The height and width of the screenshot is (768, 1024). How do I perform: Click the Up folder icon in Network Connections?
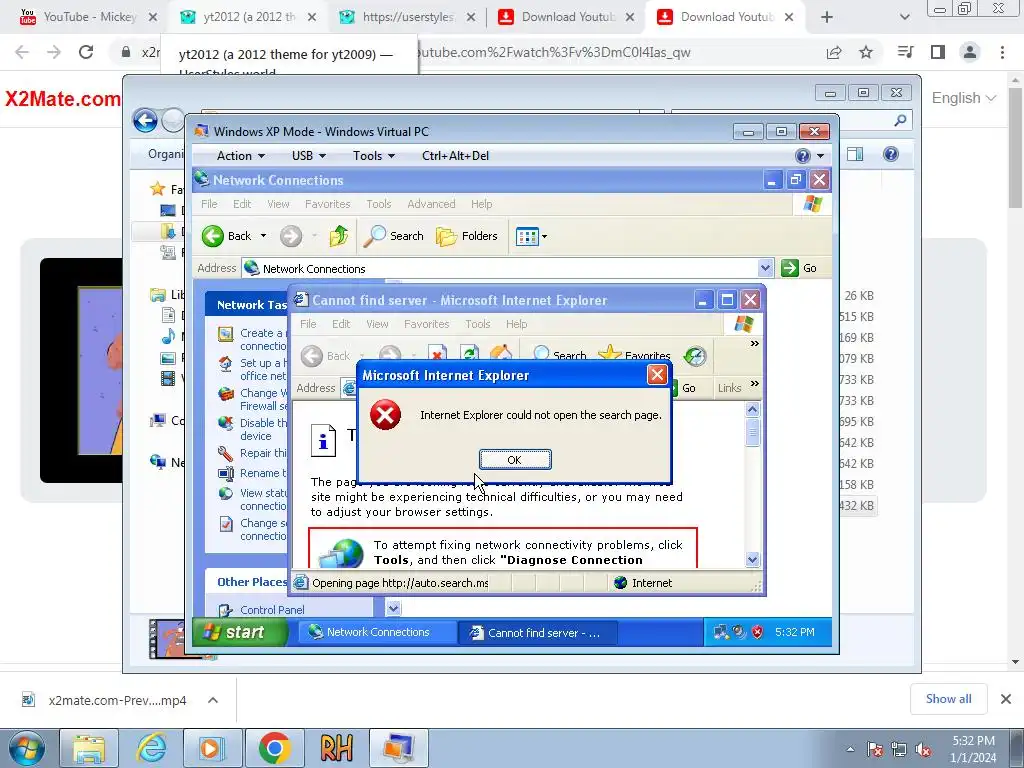tap(338, 236)
